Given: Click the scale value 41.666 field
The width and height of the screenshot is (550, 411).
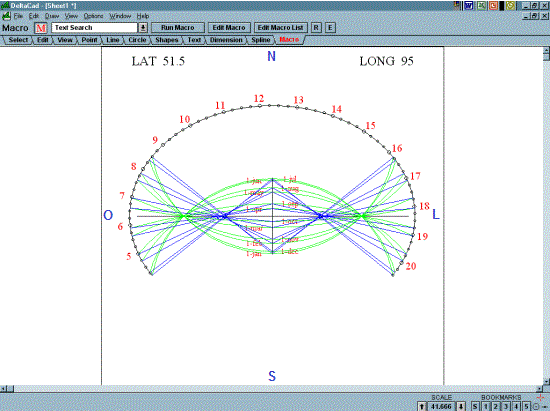Looking at the screenshot, I should pyautogui.click(x=442, y=406).
